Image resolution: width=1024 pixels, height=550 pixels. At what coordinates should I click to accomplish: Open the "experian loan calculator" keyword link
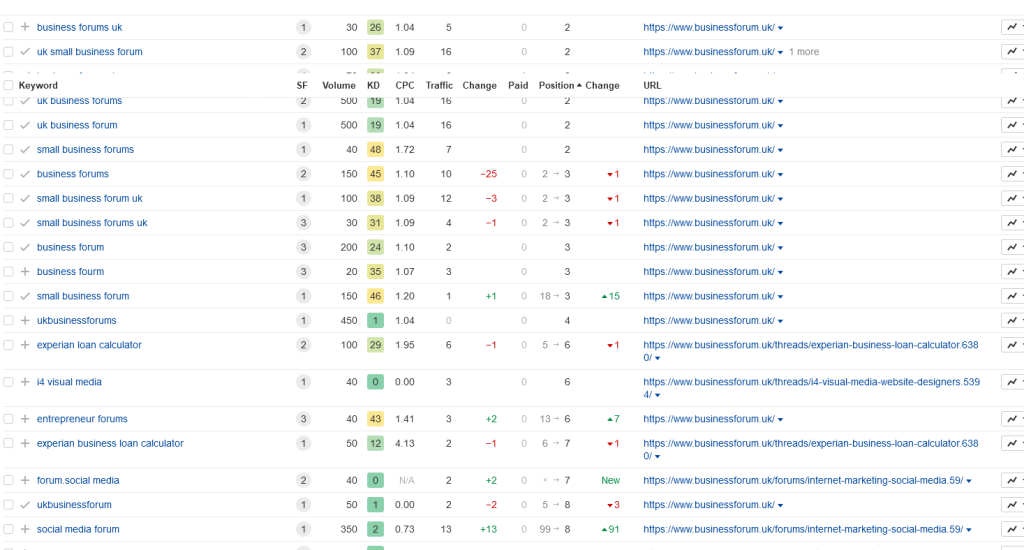coord(89,345)
